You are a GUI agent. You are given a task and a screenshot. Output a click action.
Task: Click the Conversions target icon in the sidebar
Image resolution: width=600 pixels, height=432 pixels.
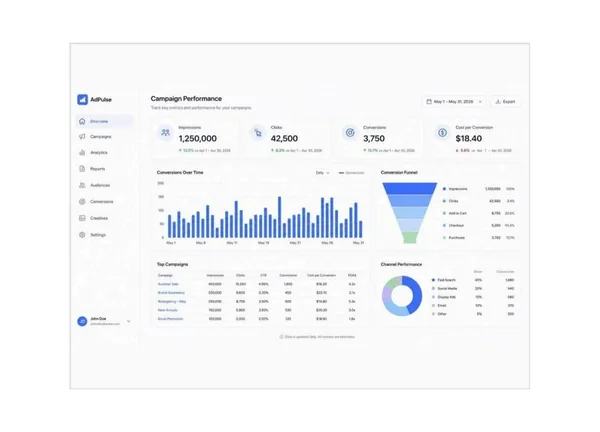[x=82, y=202]
